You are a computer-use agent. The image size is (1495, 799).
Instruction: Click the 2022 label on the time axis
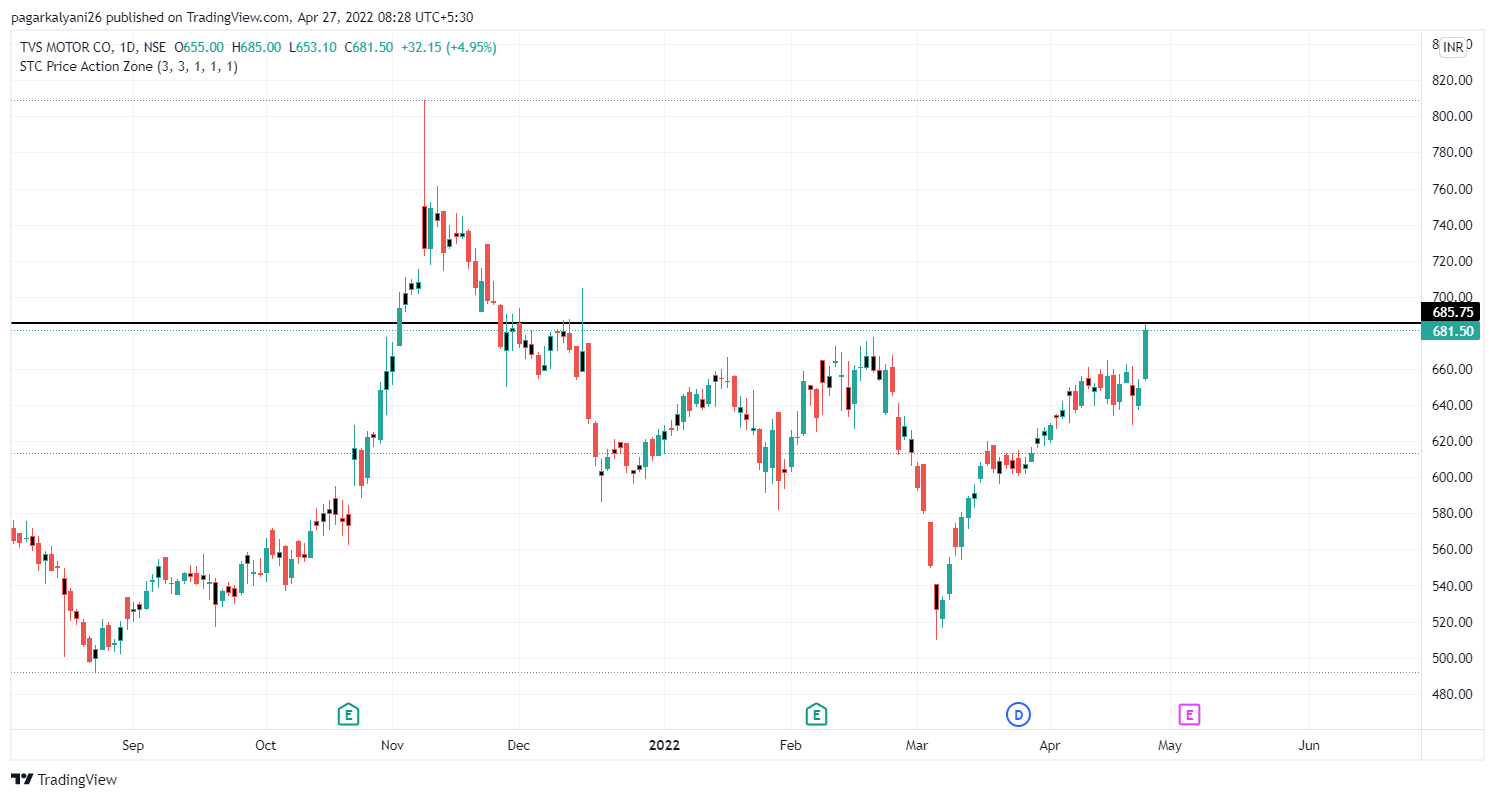pyautogui.click(x=664, y=745)
